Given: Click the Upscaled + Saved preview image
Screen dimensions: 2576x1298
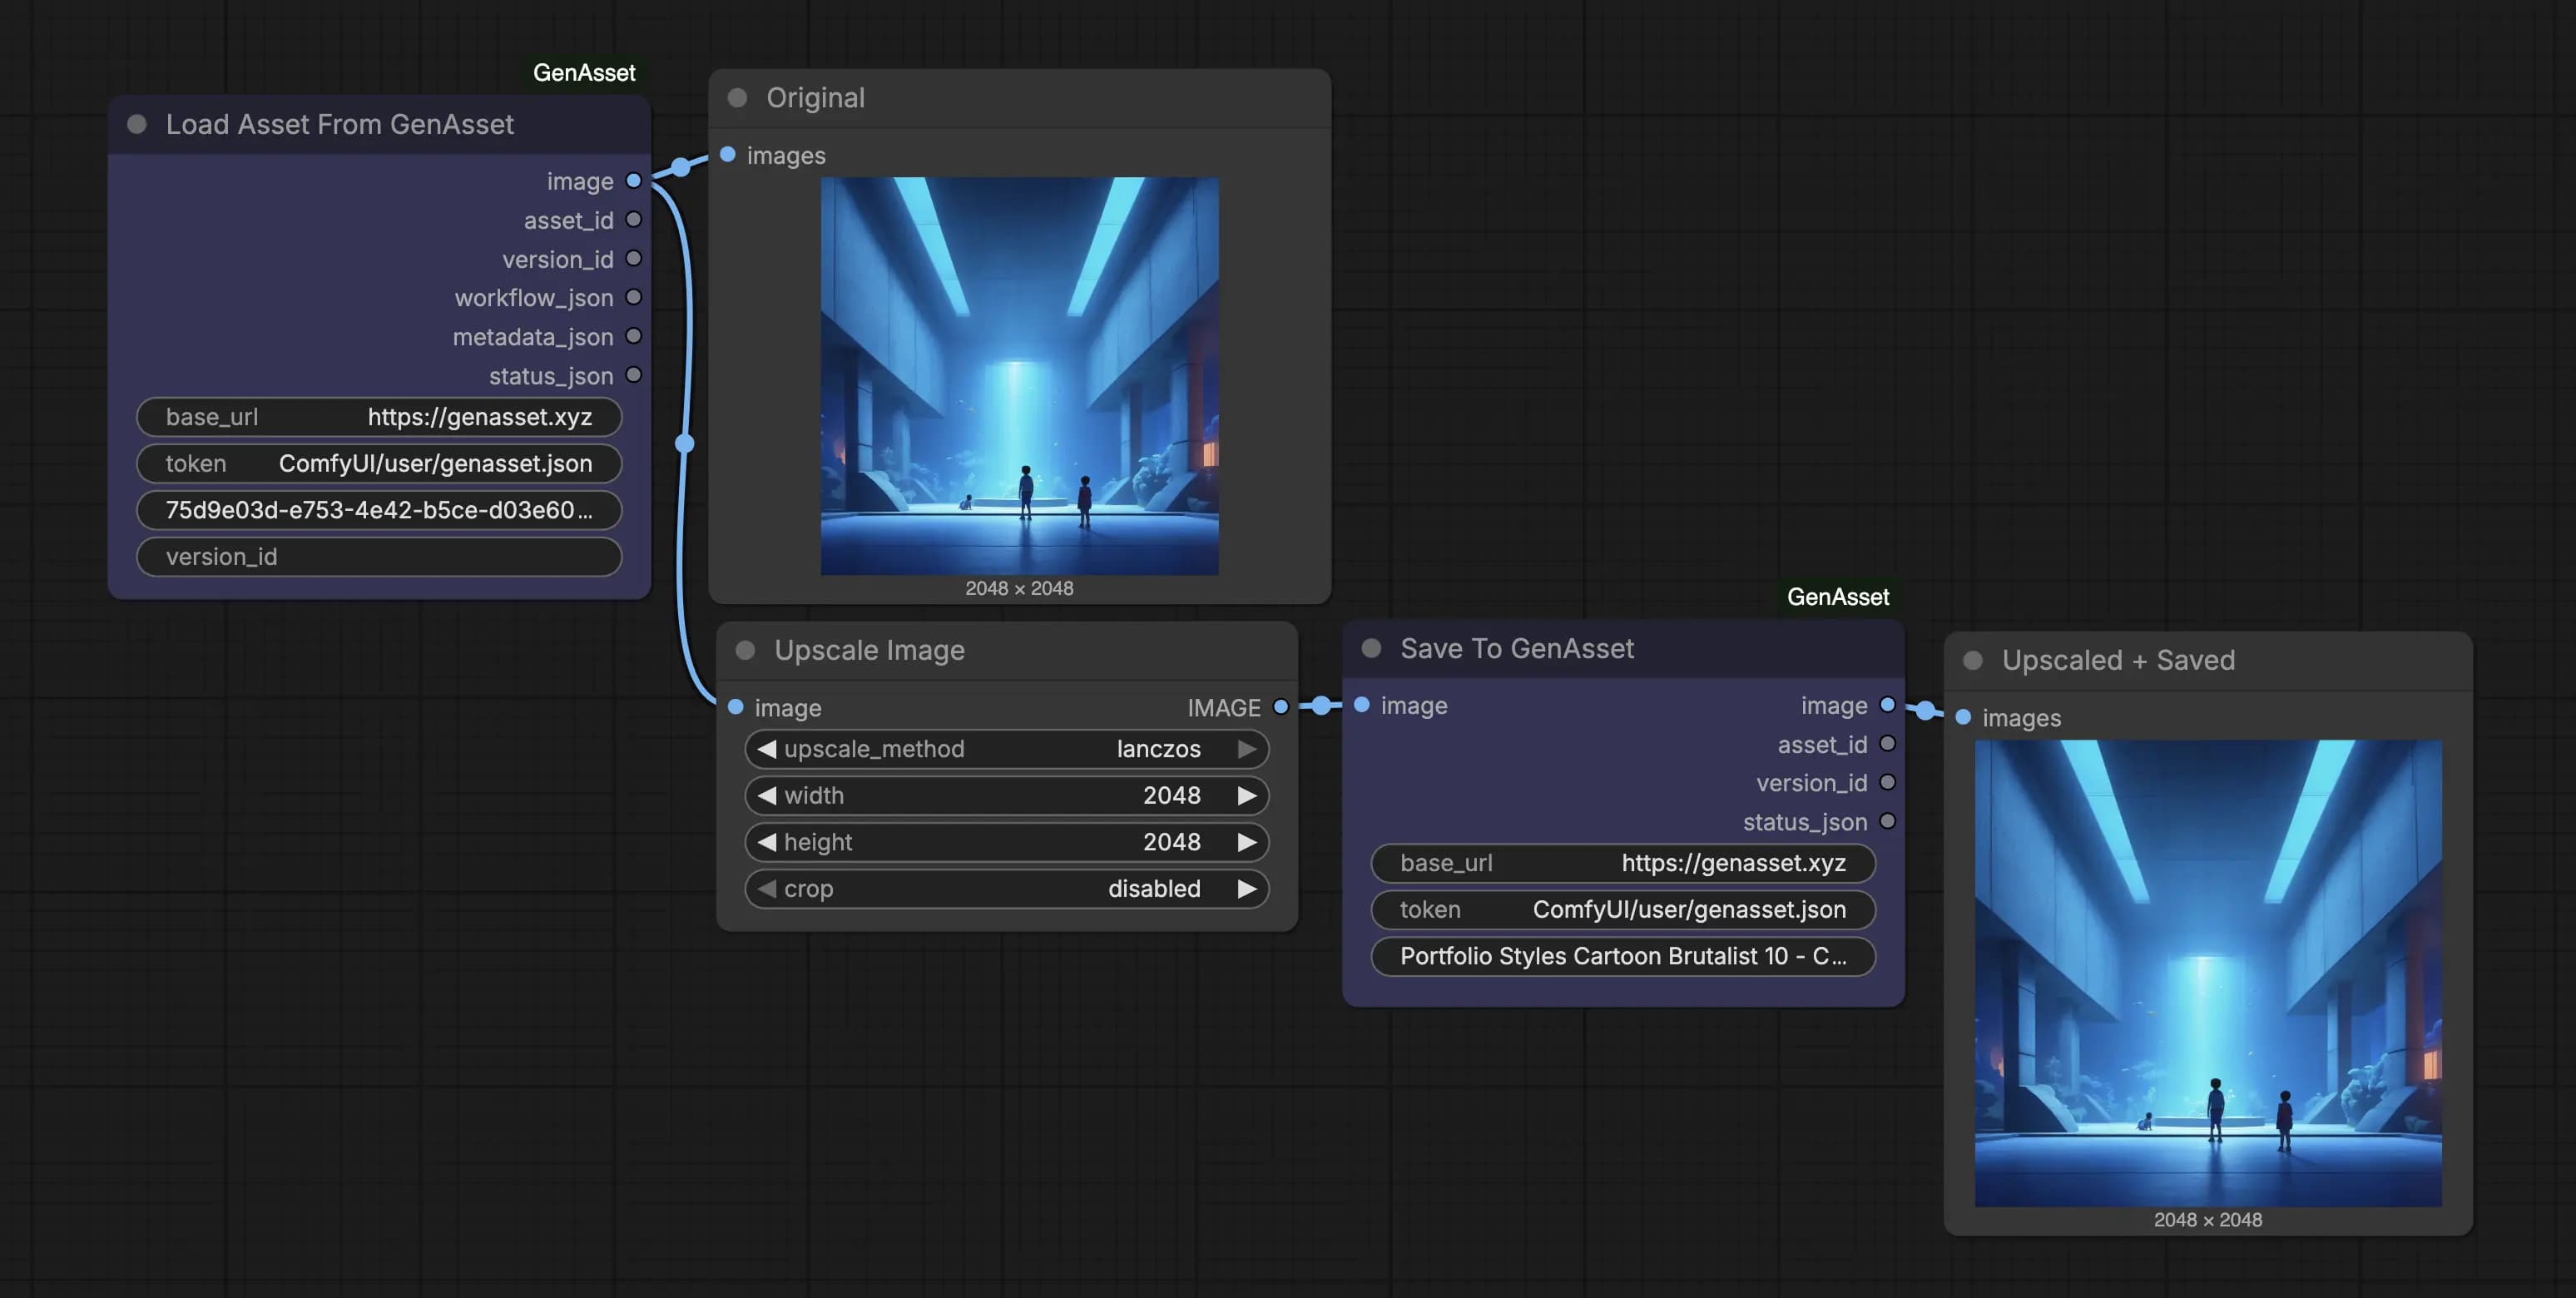Looking at the screenshot, I should [x=2208, y=973].
